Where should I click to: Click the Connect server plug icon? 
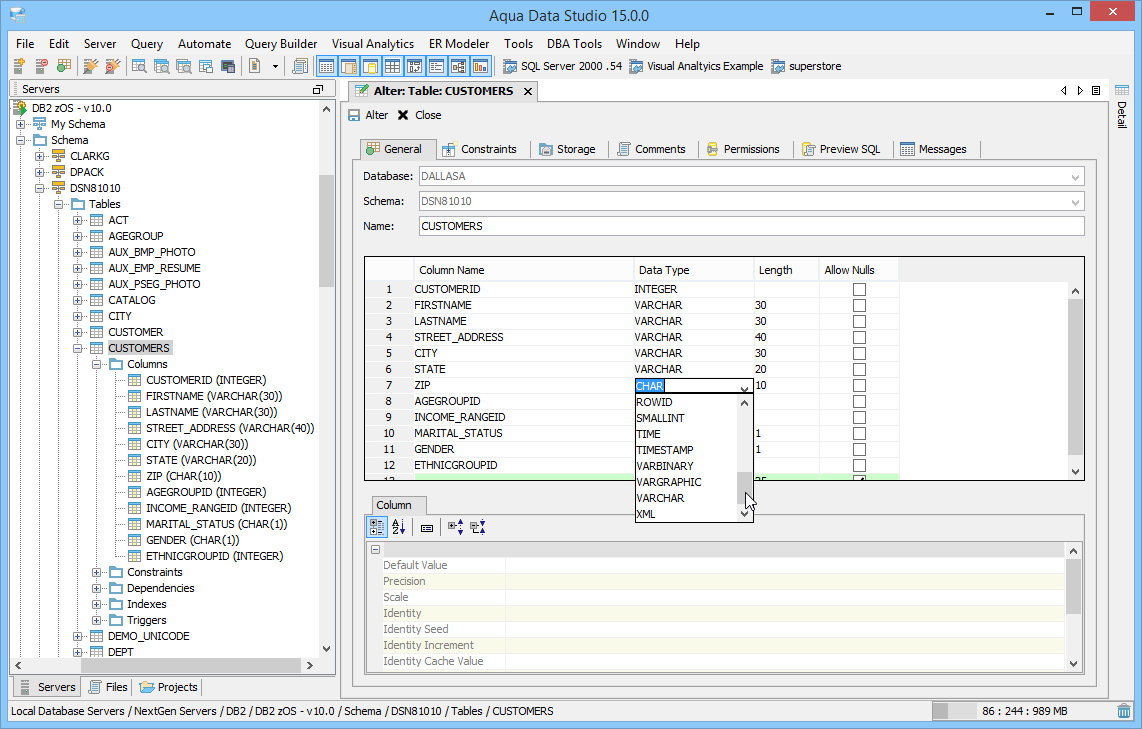tap(90, 66)
